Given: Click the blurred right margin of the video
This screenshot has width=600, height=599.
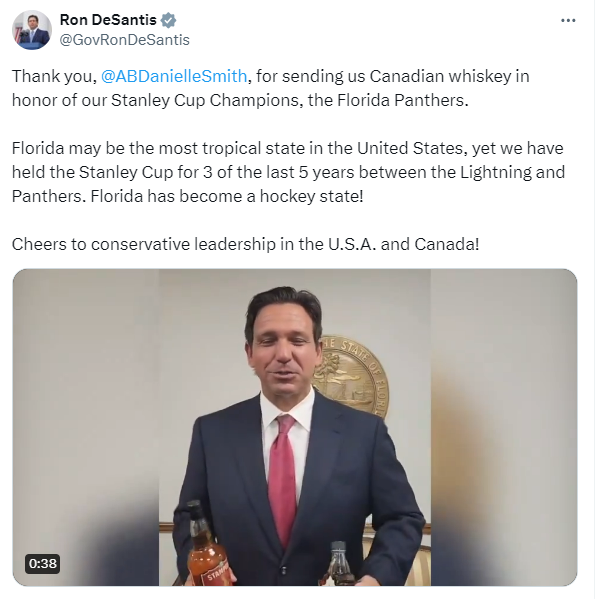Looking at the screenshot, I should [504, 428].
